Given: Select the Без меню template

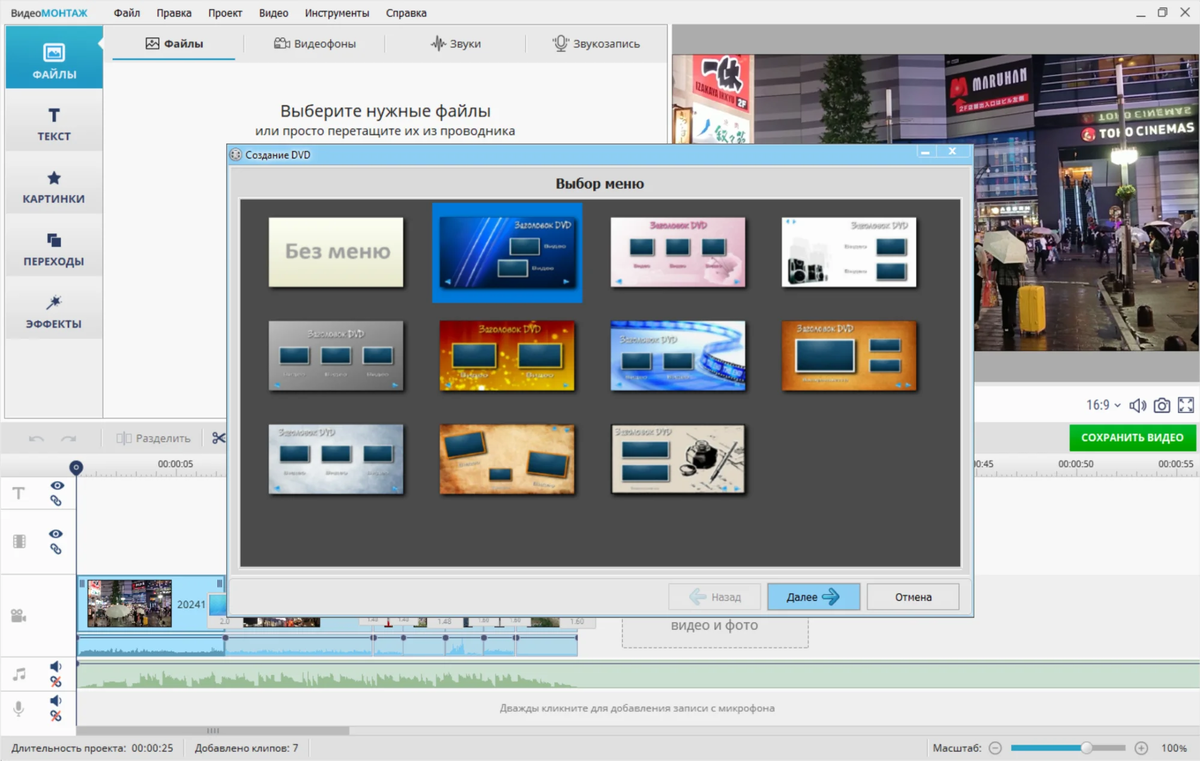Looking at the screenshot, I should (336, 252).
